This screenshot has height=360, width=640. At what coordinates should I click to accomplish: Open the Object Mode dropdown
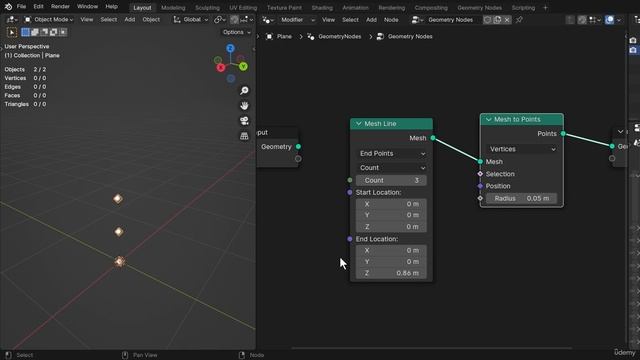tap(49, 20)
